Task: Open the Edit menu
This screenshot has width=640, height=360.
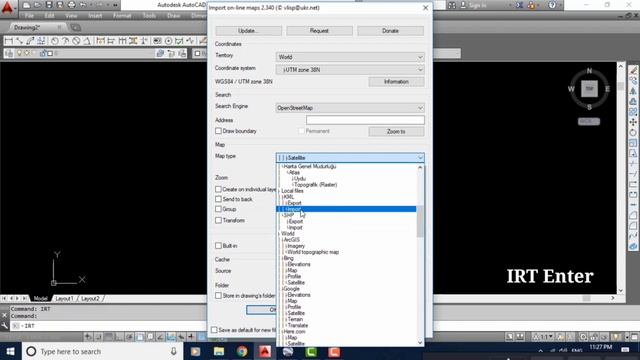Action: [x=49, y=16]
